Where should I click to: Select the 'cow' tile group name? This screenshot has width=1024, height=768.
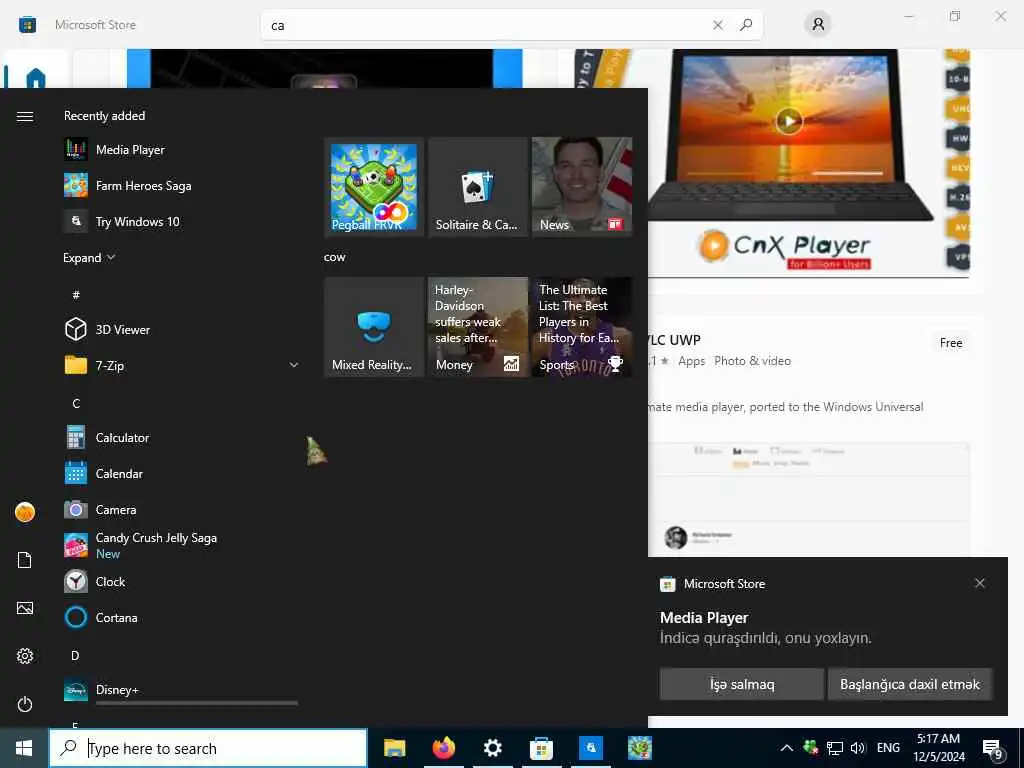[334, 257]
